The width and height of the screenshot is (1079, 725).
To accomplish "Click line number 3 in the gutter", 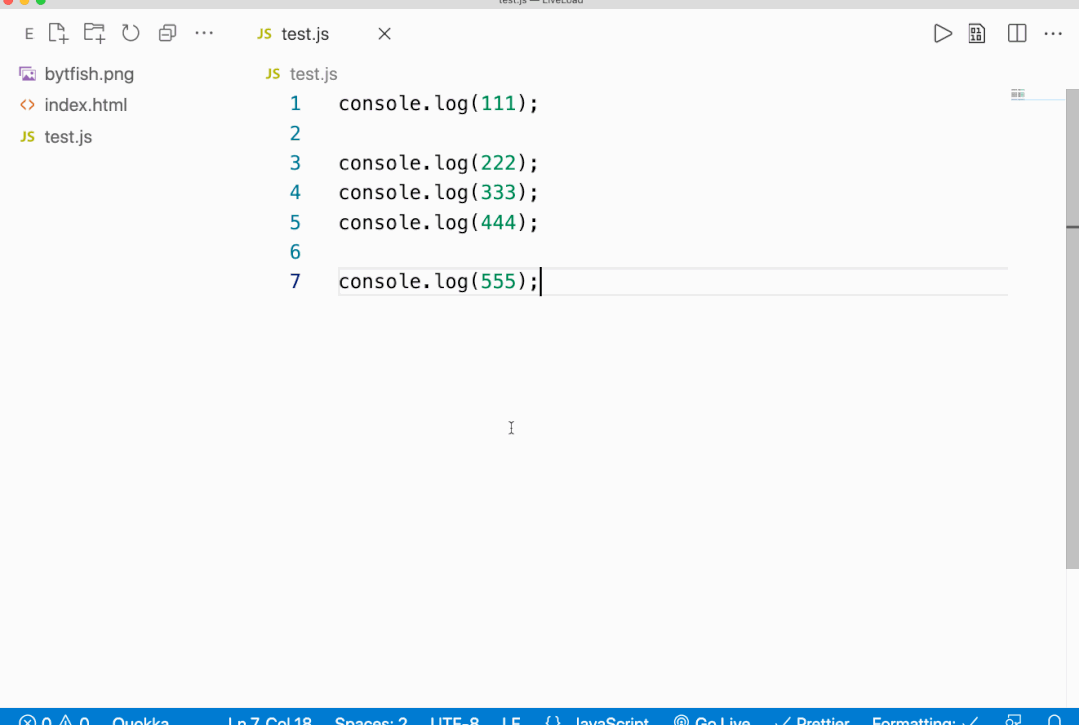I will point(295,162).
